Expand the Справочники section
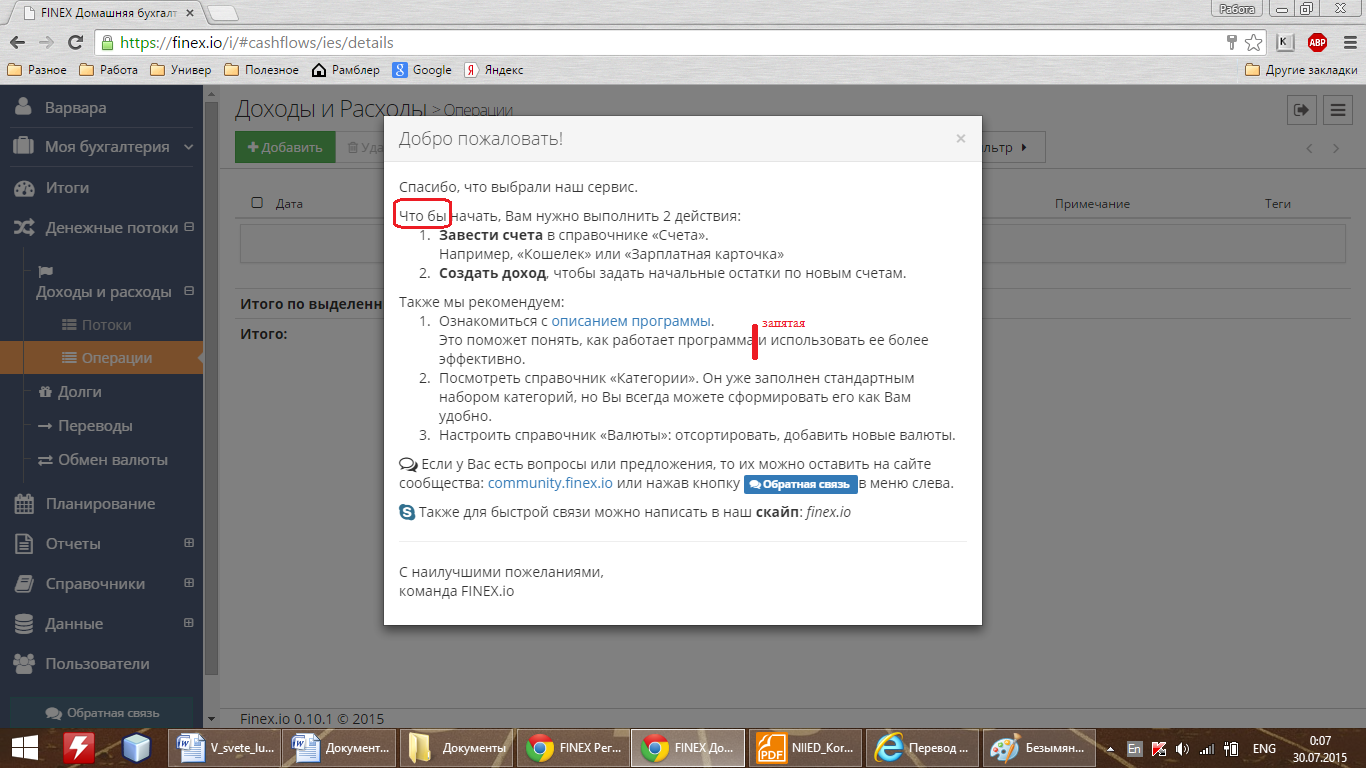The width and height of the screenshot is (1366, 768). tap(188, 583)
